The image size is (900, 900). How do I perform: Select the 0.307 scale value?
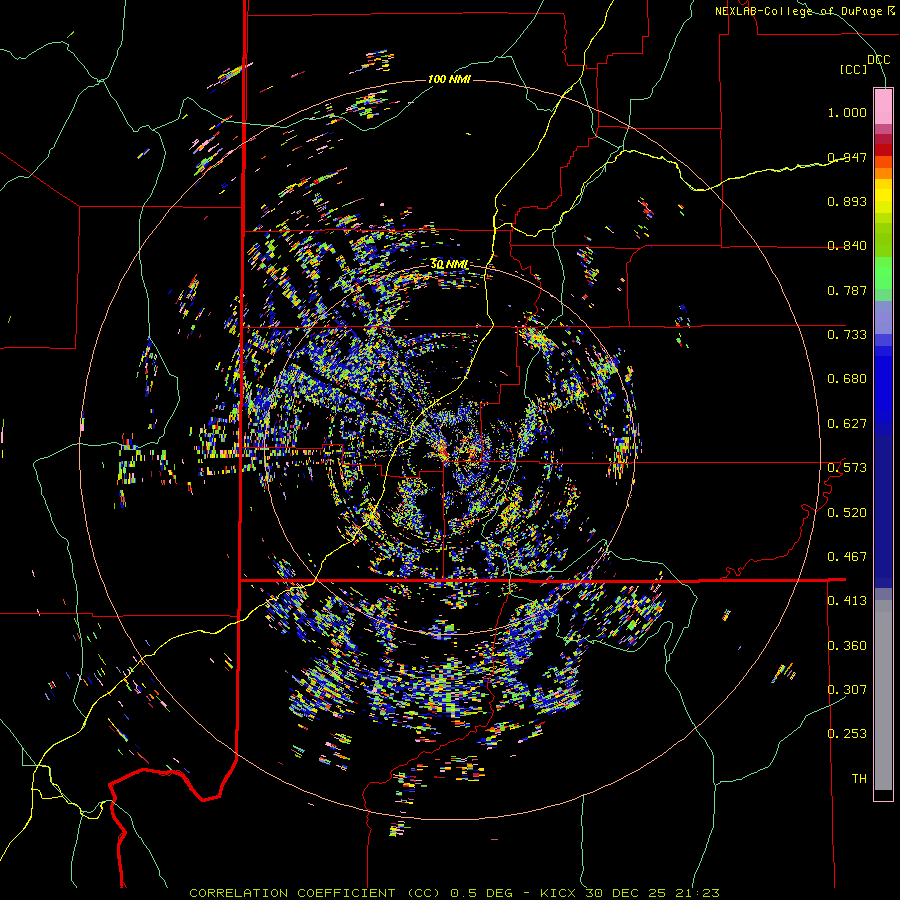(847, 689)
